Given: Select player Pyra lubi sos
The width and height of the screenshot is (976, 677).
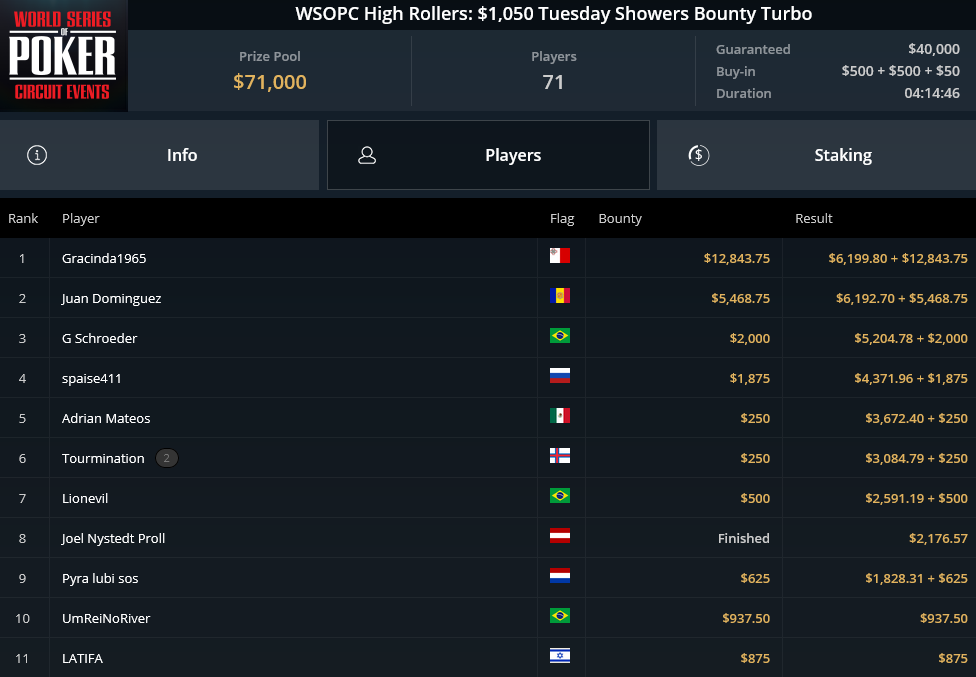Looking at the screenshot, I should click(x=100, y=578).
